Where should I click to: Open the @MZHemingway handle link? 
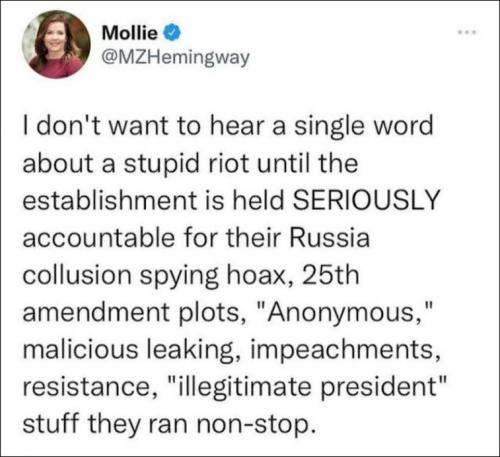tap(176, 58)
